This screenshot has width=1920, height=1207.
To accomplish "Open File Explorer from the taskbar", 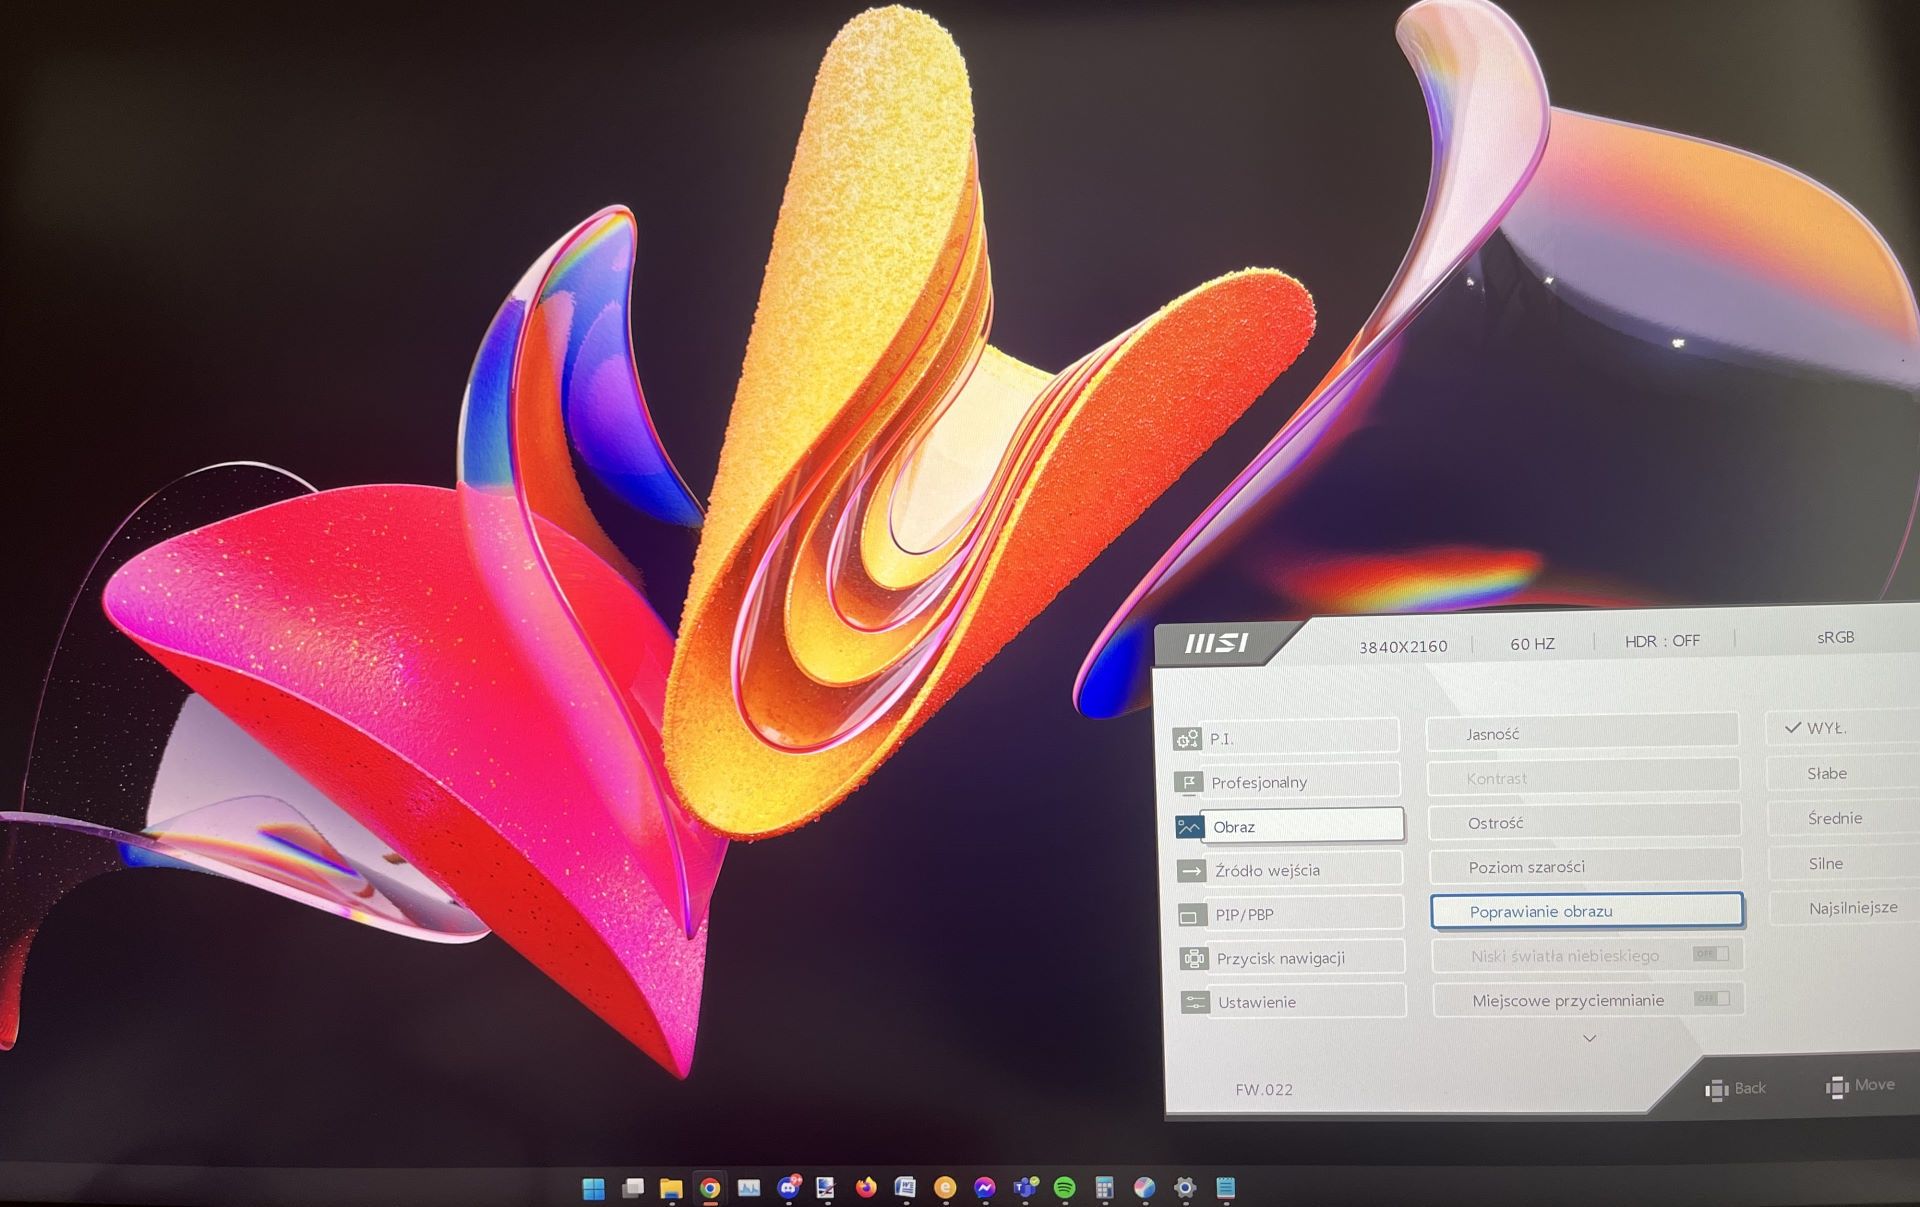I will 671,1188.
